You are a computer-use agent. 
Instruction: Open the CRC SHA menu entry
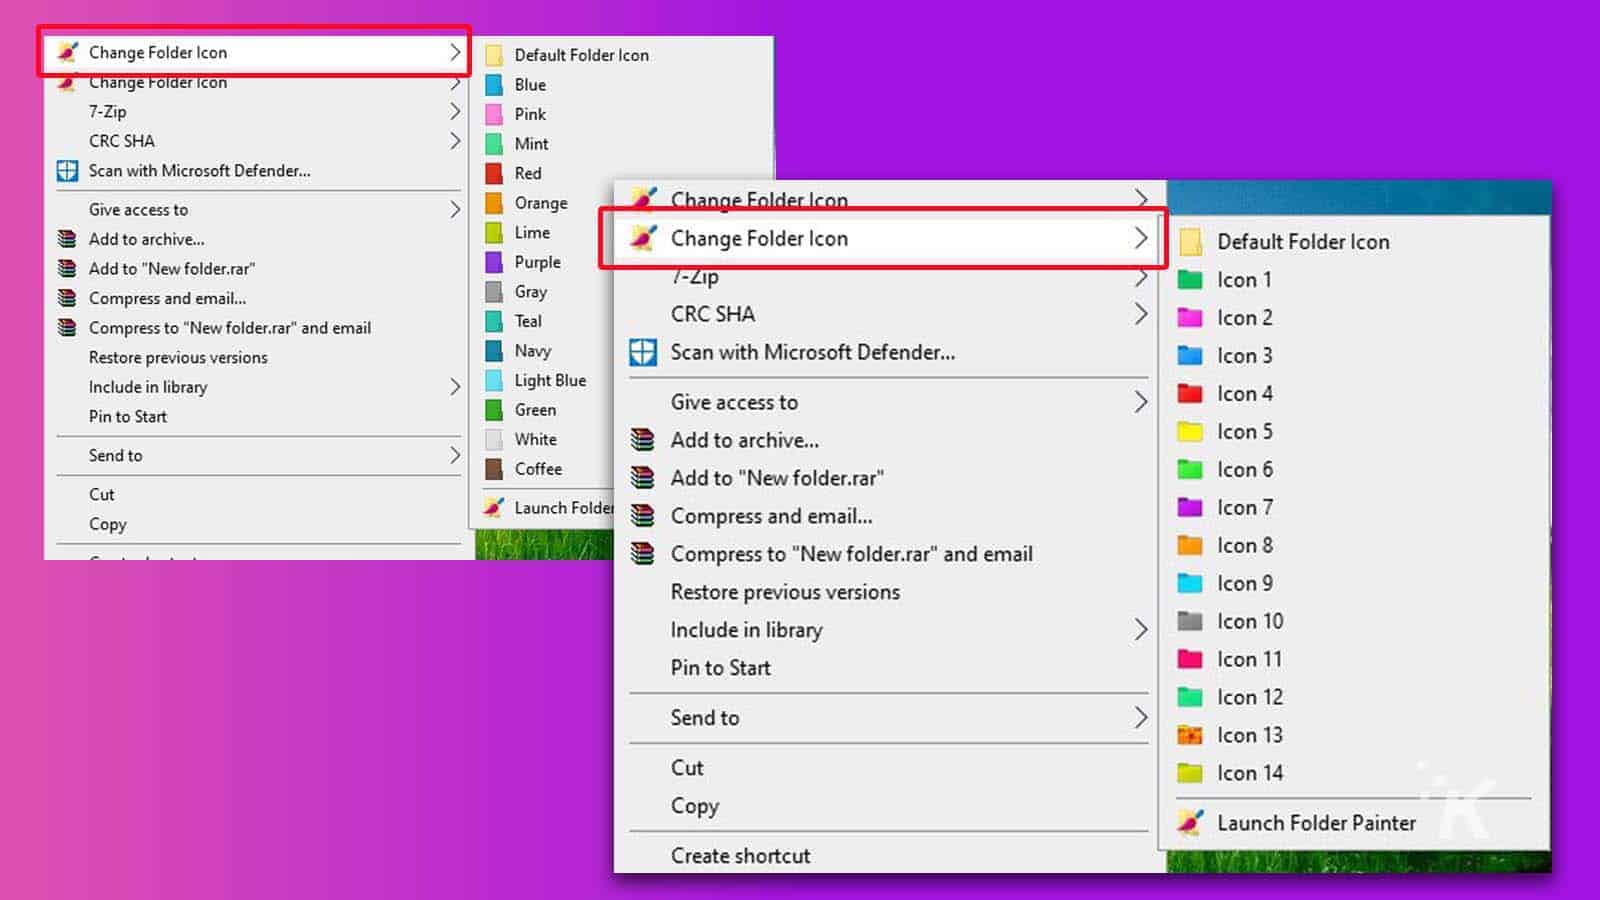click(x=712, y=314)
